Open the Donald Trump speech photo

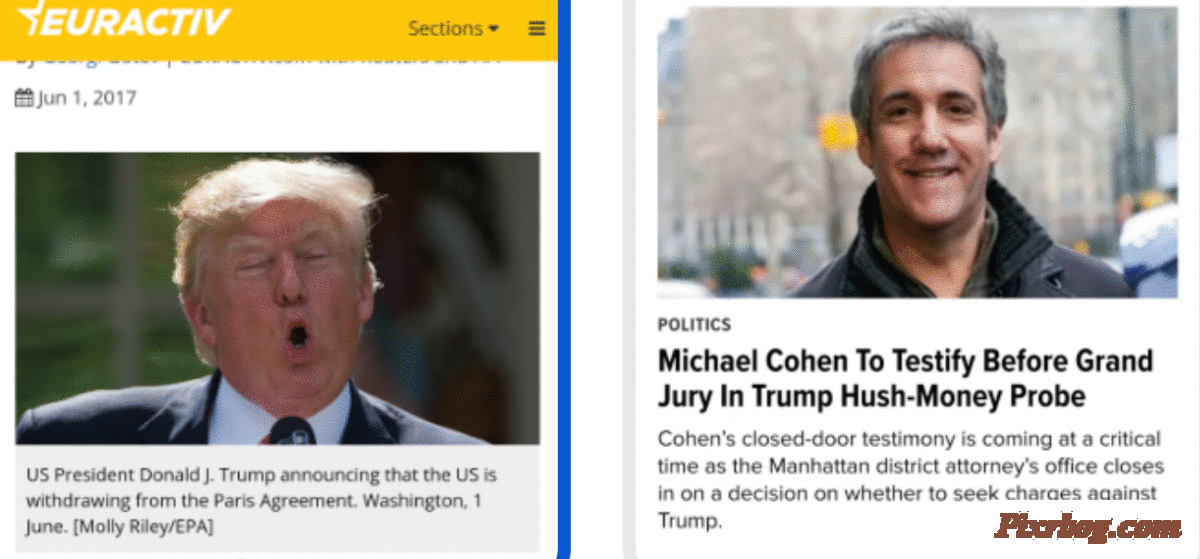click(x=277, y=298)
